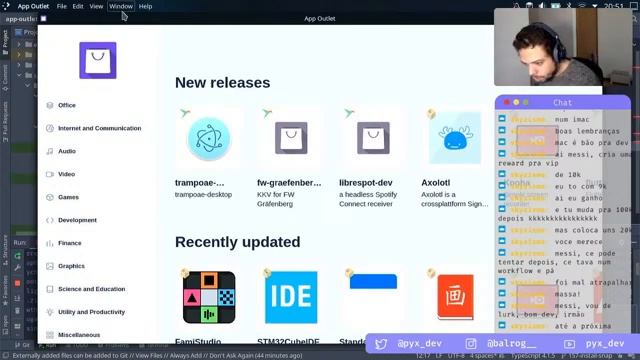This screenshot has width=640, height=360.
Task: Select the Games category
Action: [68, 197]
